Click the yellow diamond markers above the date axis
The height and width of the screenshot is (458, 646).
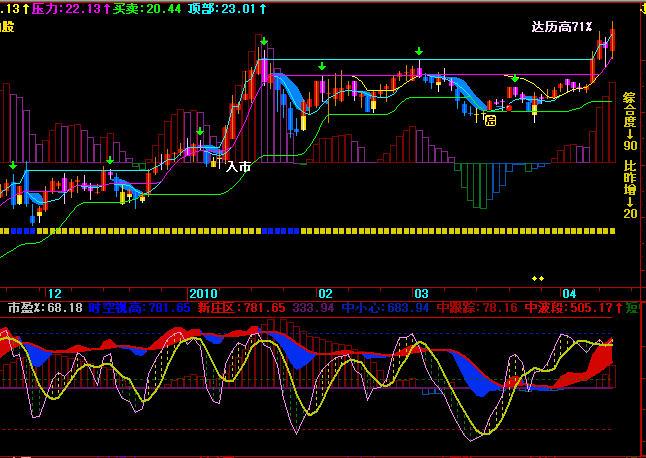[538, 278]
